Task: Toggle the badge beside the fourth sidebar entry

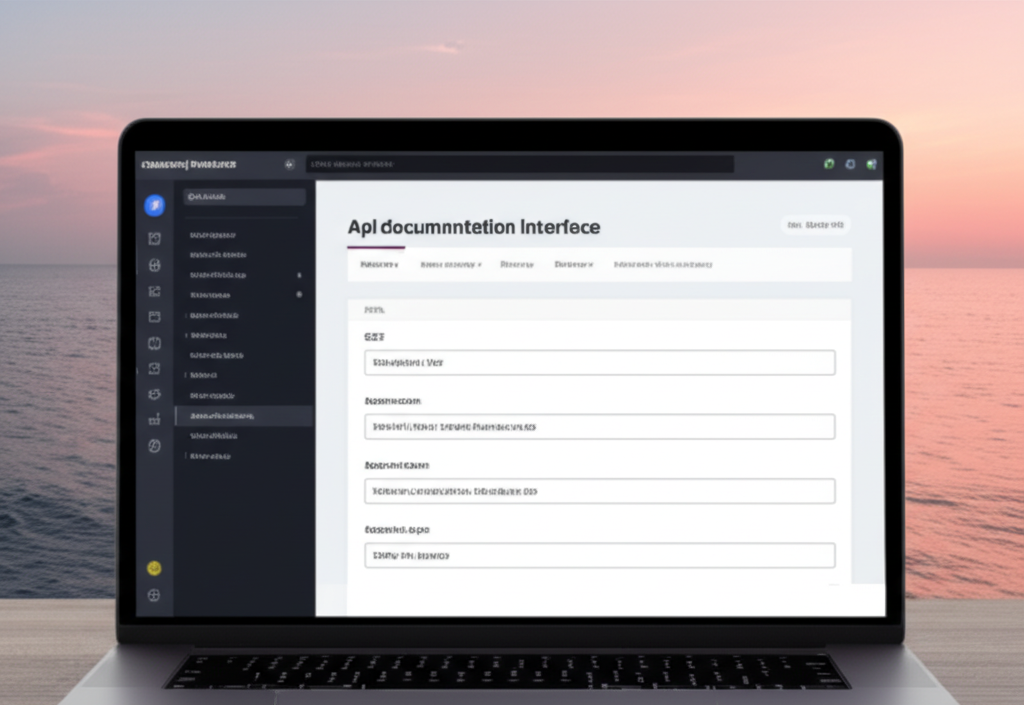Action: [x=300, y=274]
